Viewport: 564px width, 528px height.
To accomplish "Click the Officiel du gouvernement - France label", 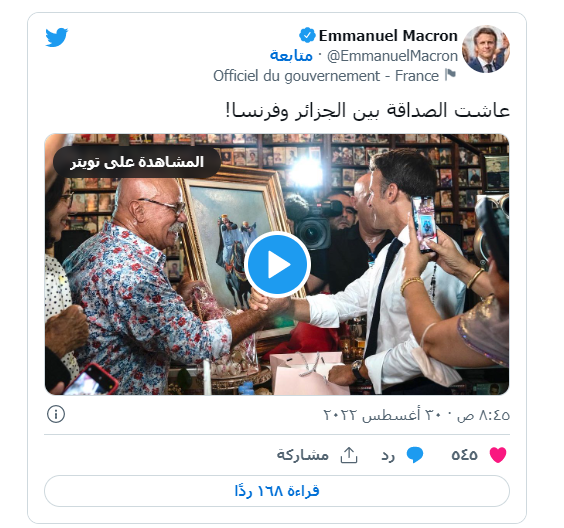I will tap(326, 76).
